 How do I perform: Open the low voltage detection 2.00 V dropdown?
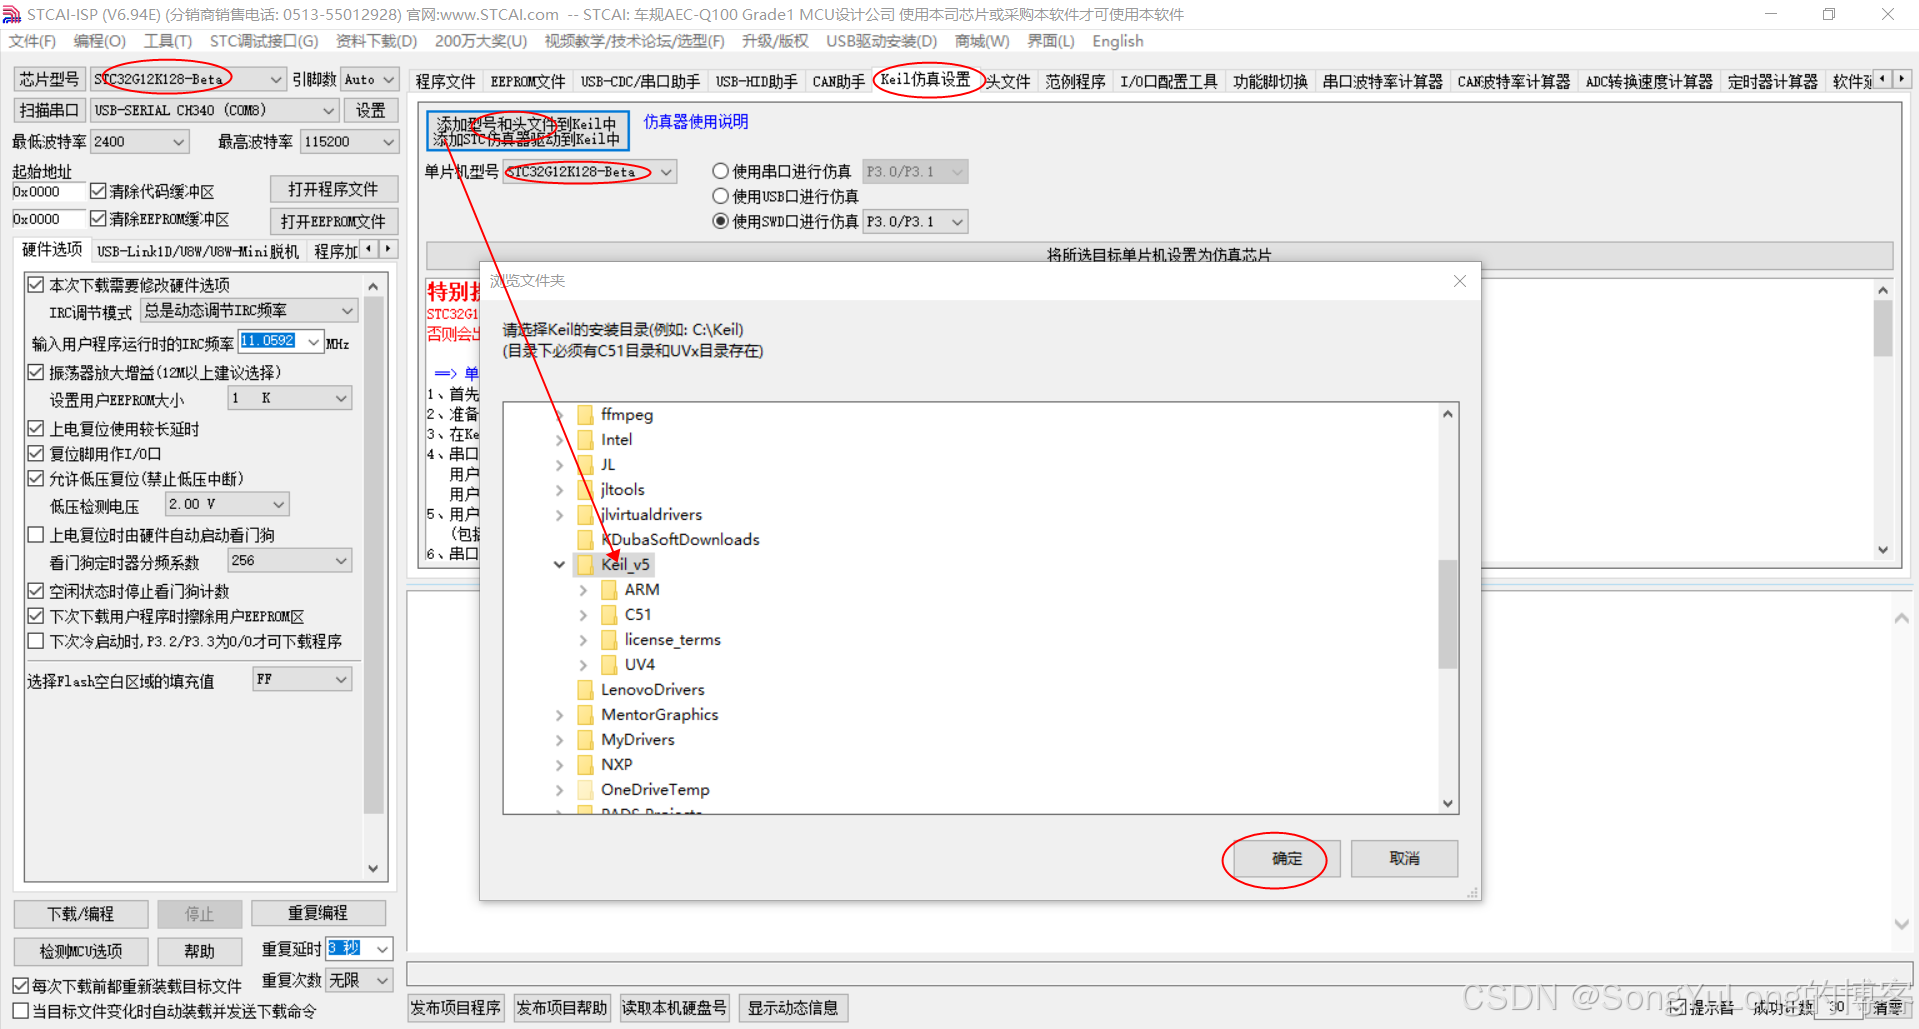click(x=279, y=504)
